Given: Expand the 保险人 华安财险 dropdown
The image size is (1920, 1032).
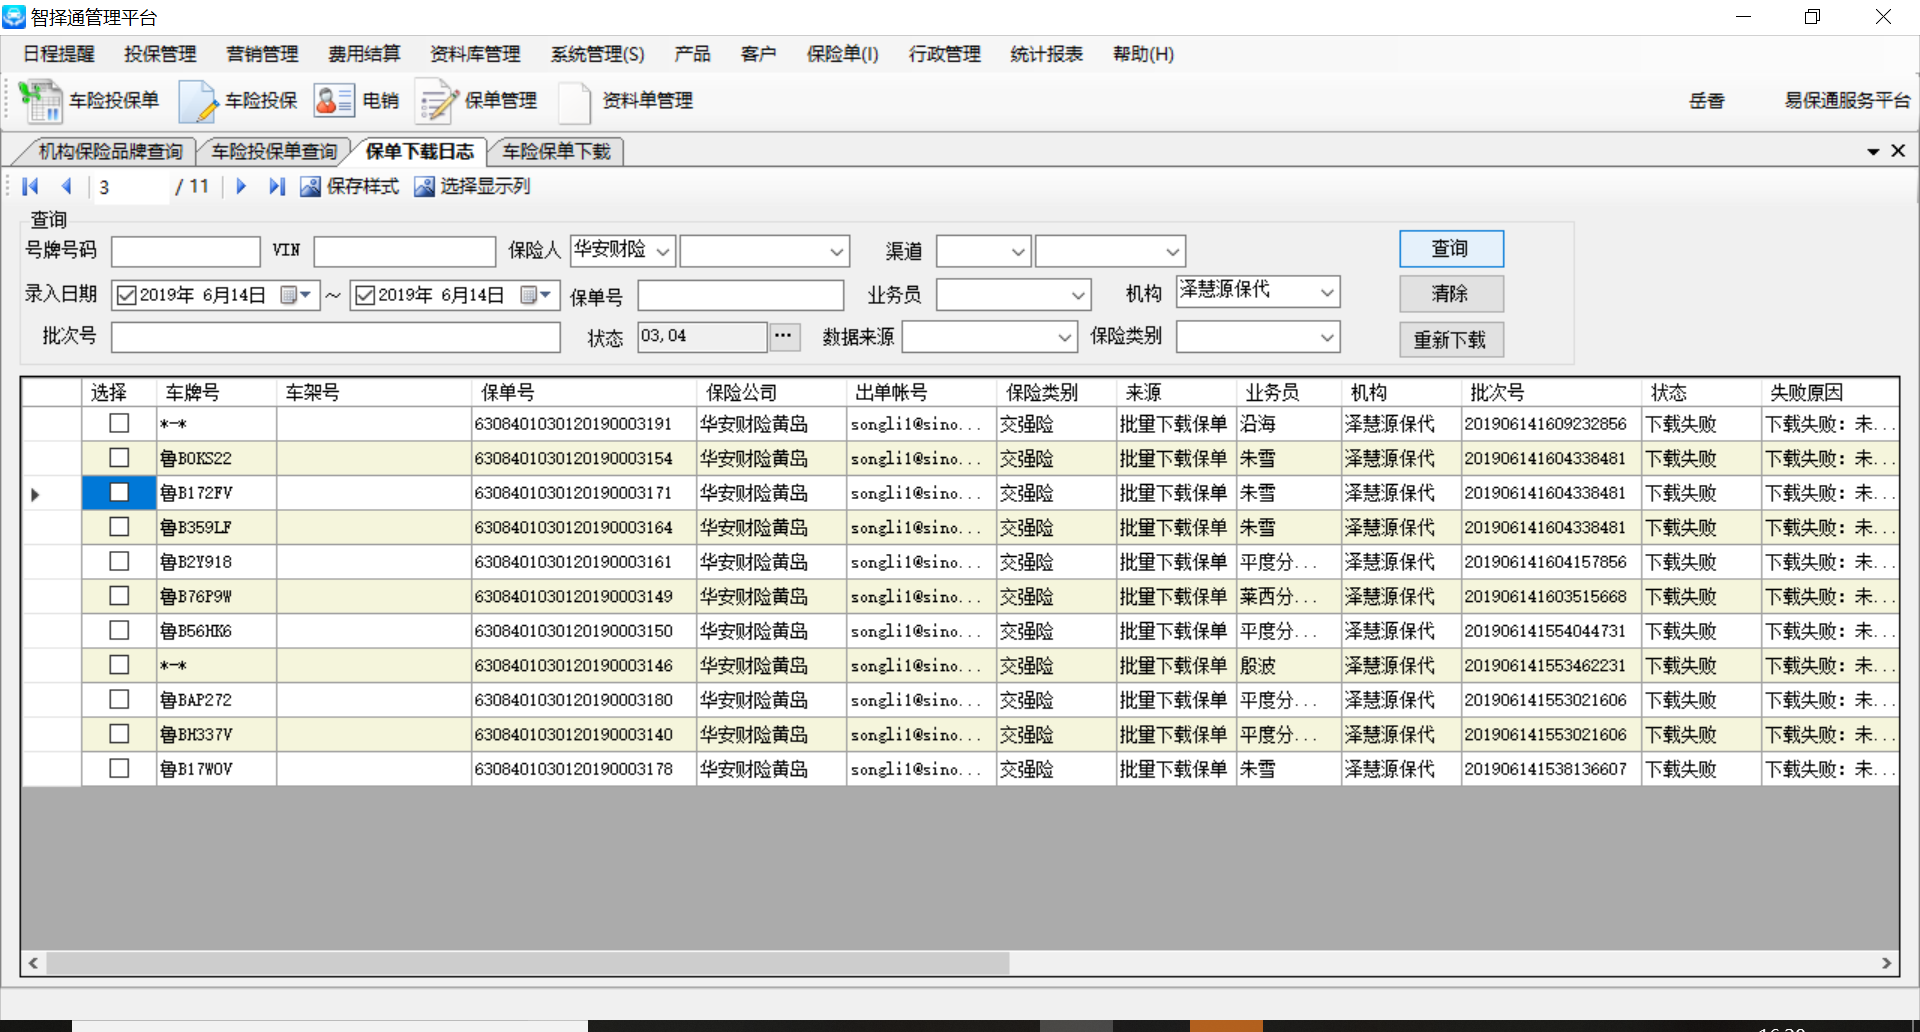Looking at the screenshot, I should [662, 251].
